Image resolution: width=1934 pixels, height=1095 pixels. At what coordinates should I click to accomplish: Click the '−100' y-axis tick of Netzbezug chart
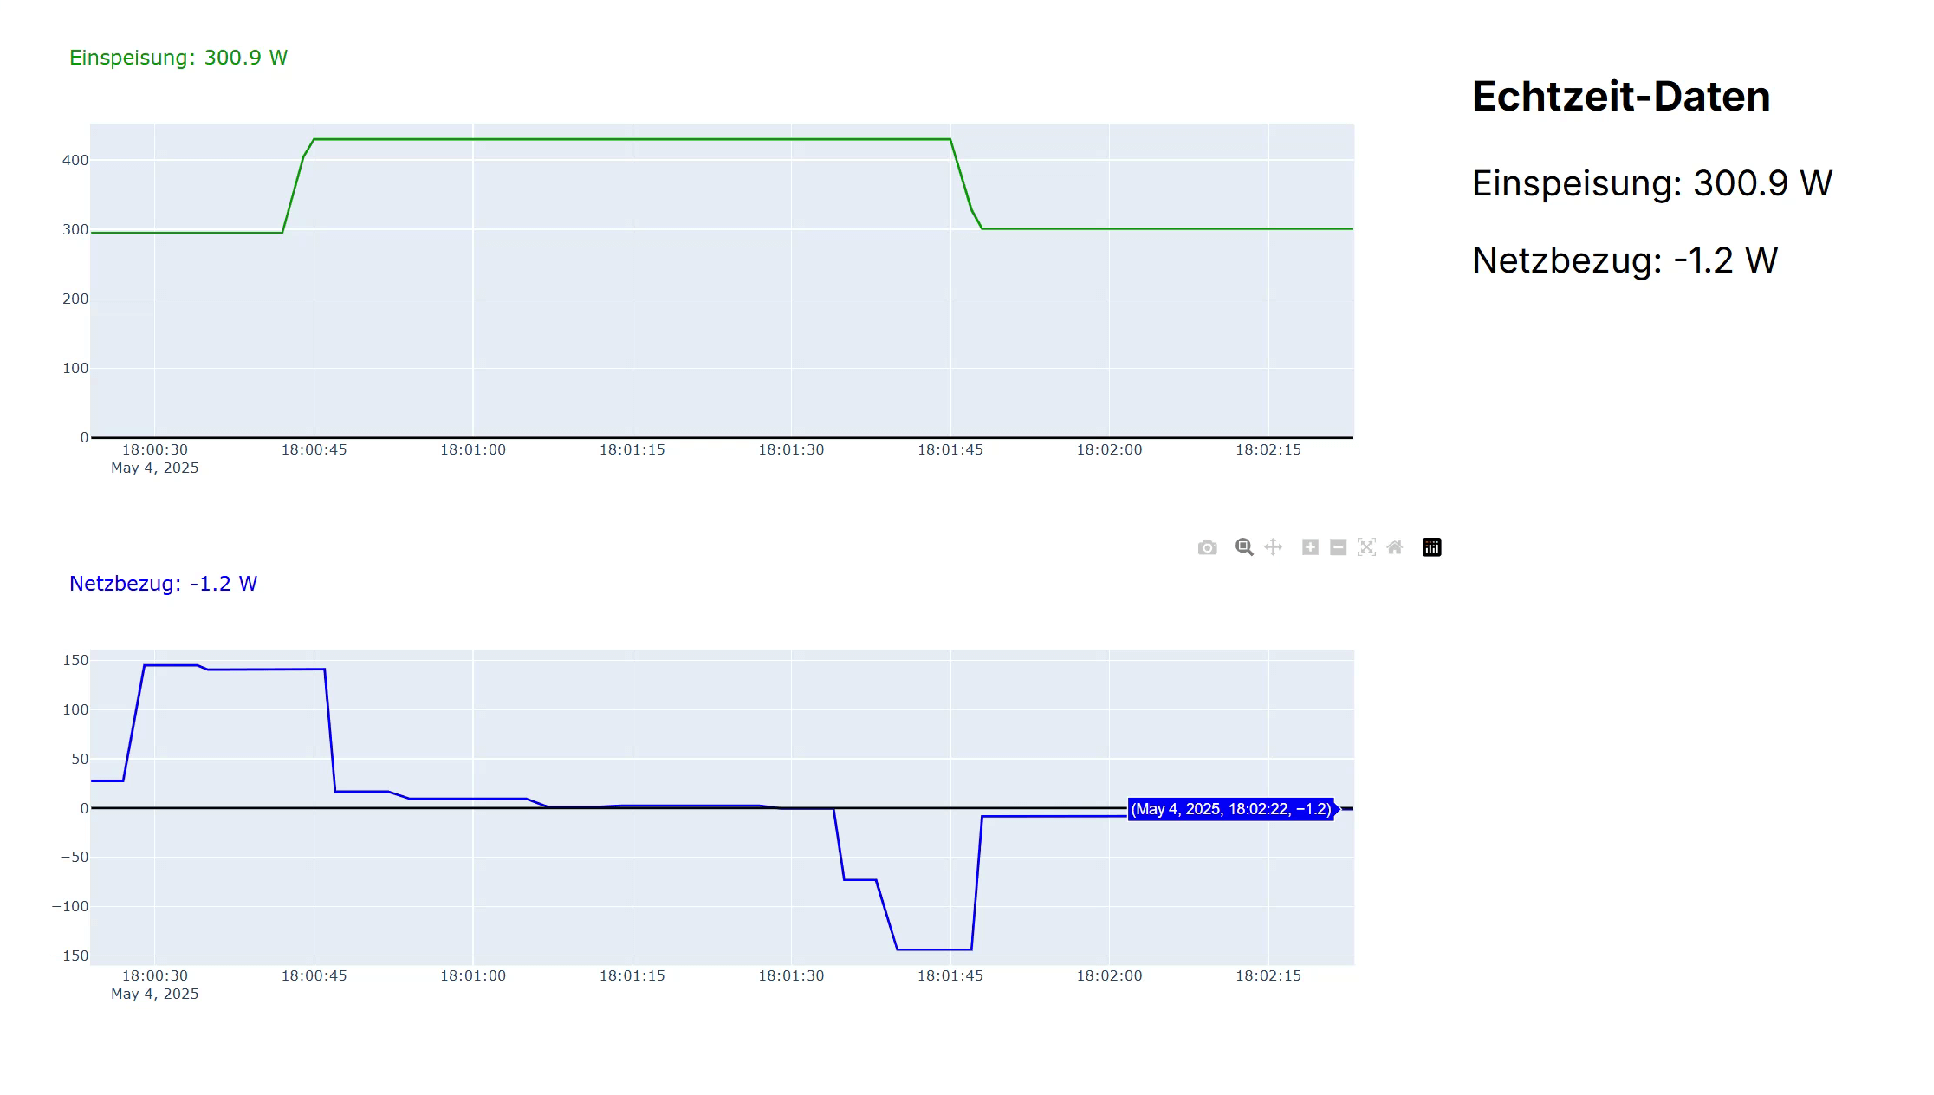click(70, 906)
